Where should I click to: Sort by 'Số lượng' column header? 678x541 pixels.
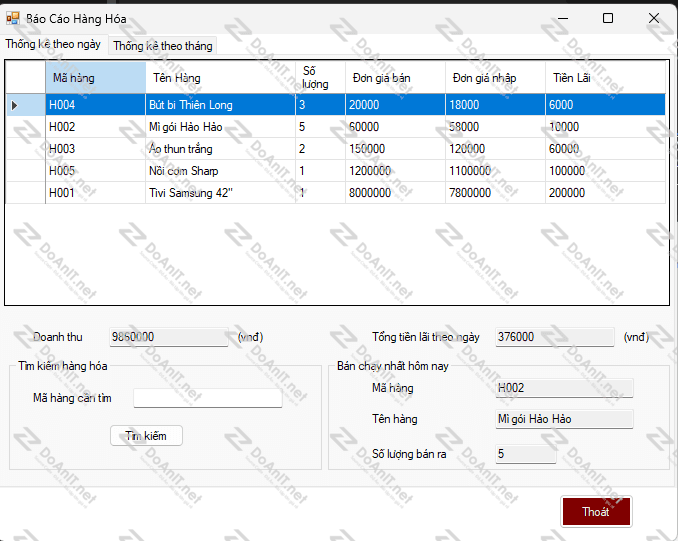(x=319, y=78)
